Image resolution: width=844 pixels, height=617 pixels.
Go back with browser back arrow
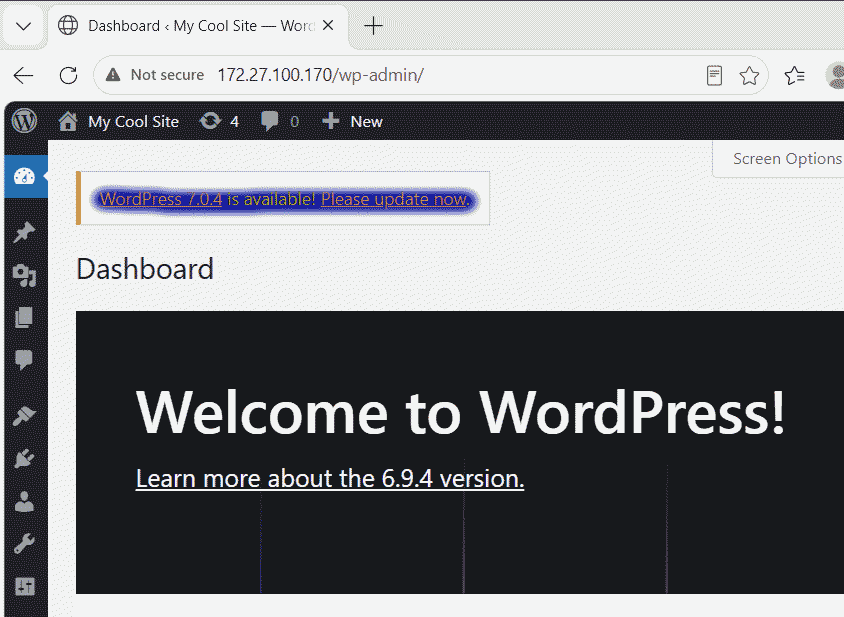(x=24, y=75)
